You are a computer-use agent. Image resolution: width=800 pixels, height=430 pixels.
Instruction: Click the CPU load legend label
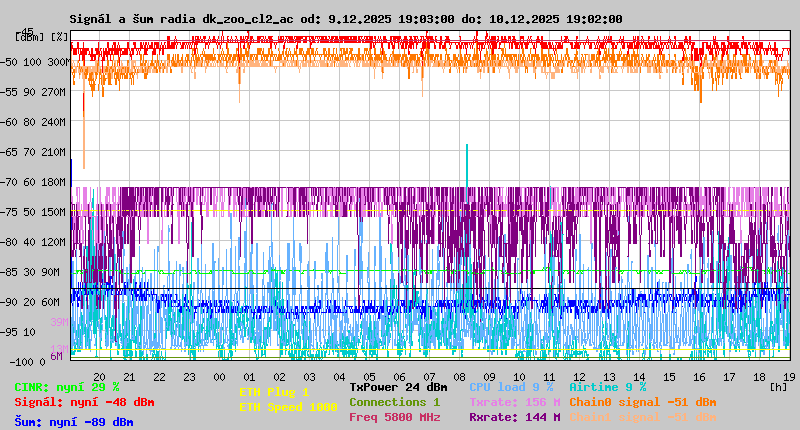(x=511, y=387)
